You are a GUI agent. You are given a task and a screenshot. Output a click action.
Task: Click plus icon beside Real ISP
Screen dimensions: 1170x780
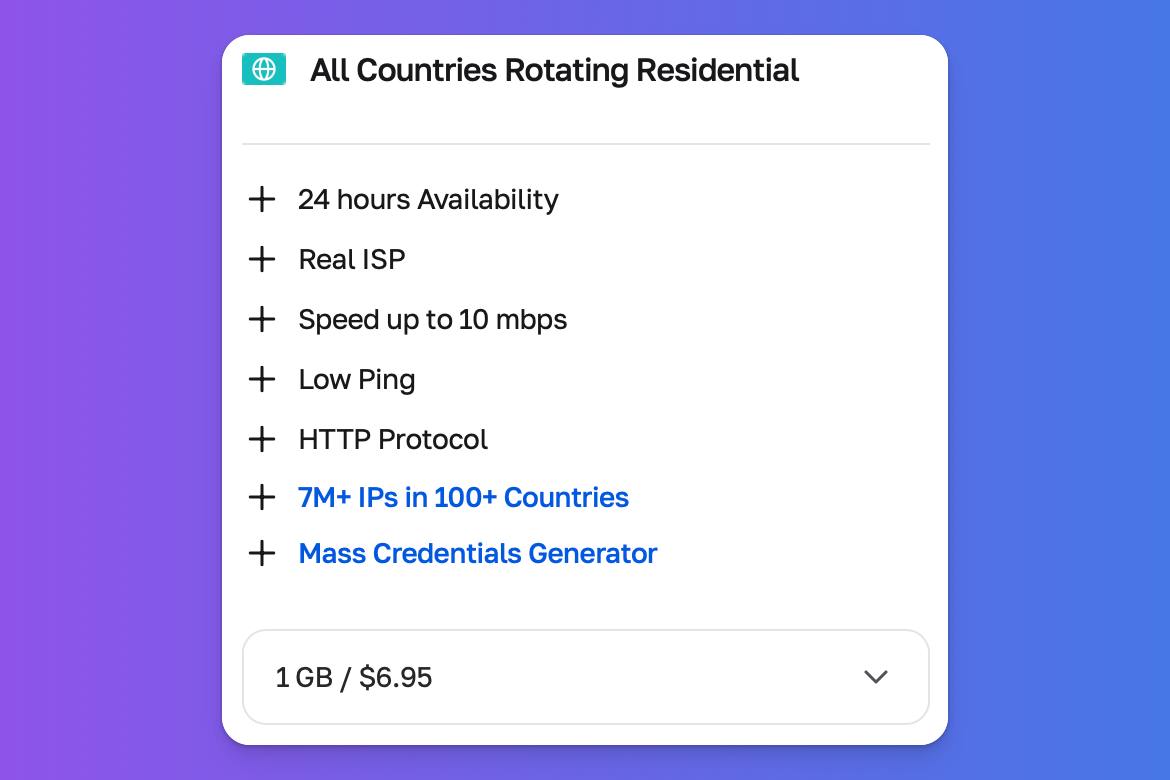tap(262, 259)
